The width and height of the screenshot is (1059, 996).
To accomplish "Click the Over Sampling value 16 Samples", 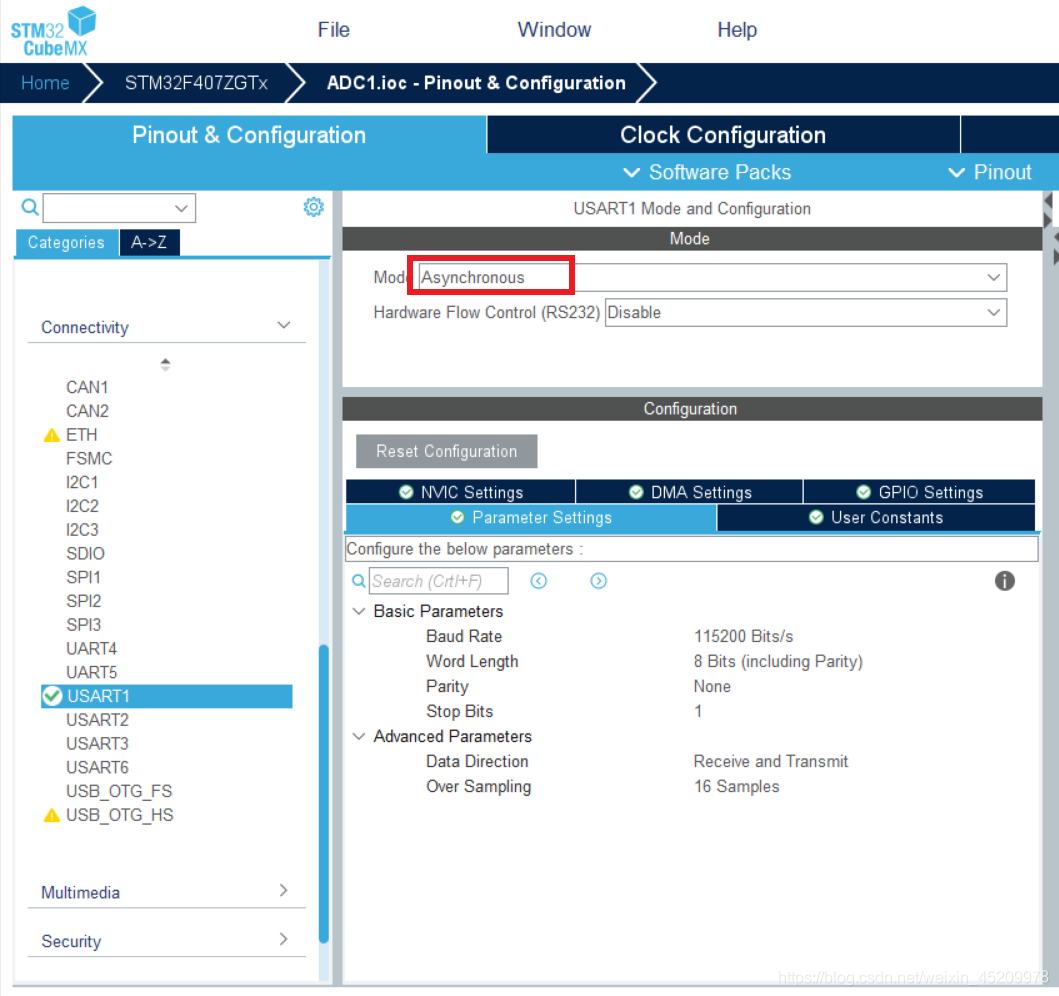I will [x=736, y=786].
